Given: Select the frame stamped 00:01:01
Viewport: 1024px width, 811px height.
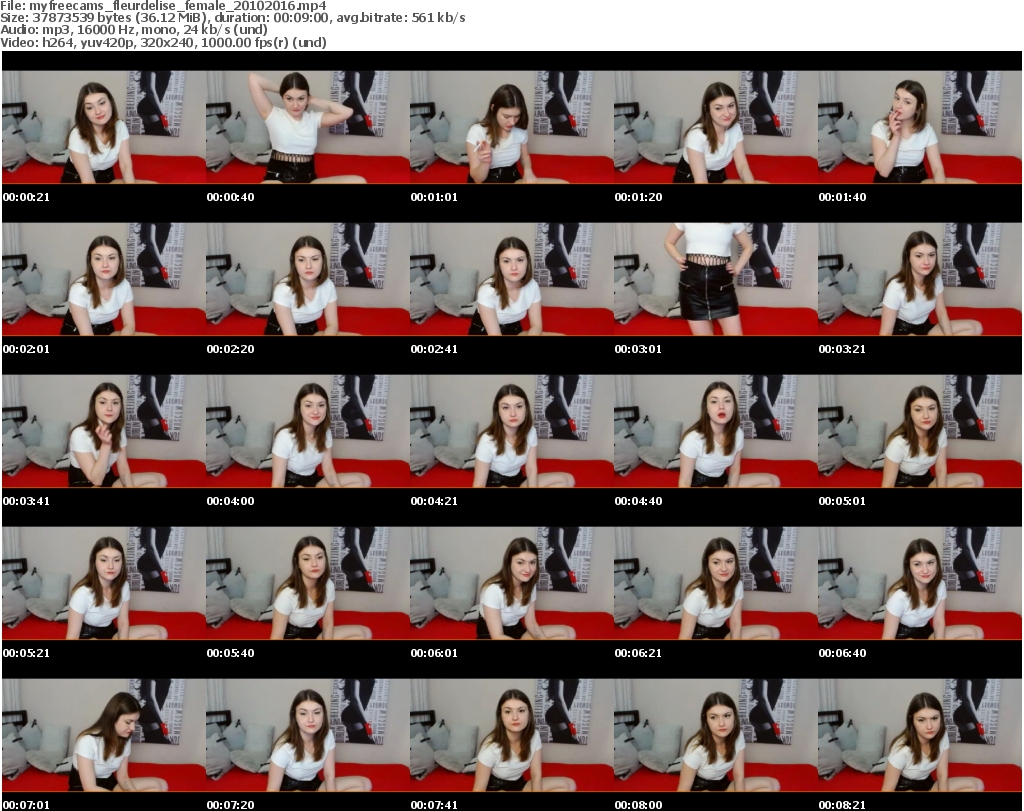Looking at the screenshot, I should (x=512, y=127).
